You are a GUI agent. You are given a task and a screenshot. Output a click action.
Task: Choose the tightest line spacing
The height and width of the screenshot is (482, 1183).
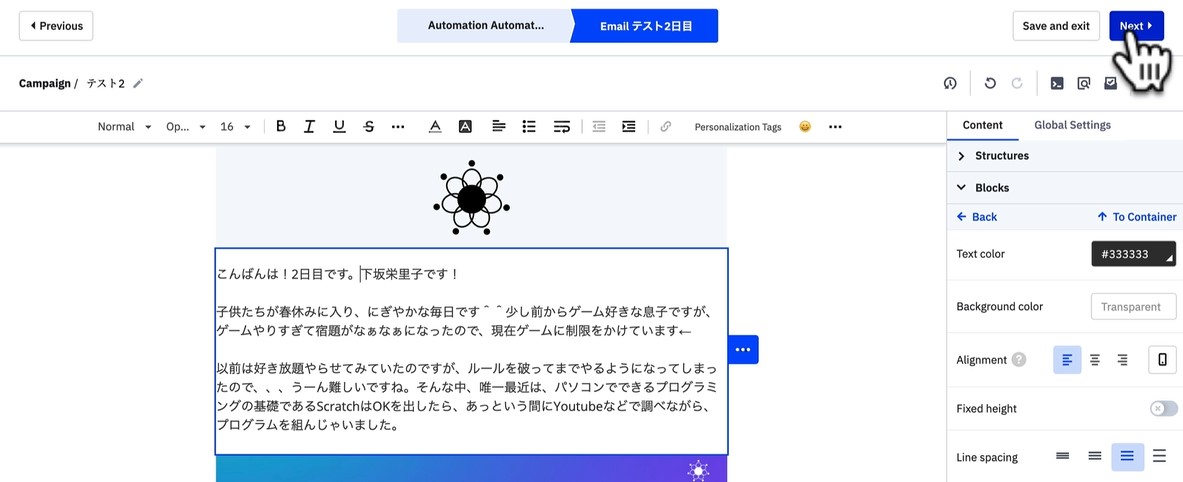pyautogui.click(x=1062, y=456)
